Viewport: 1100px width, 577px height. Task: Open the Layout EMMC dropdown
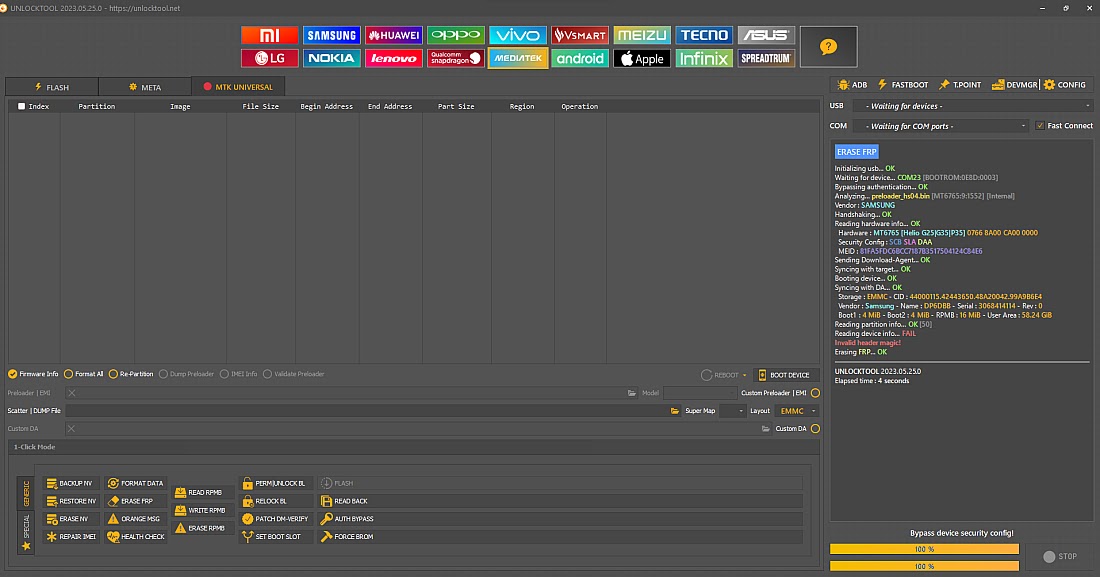797,411
